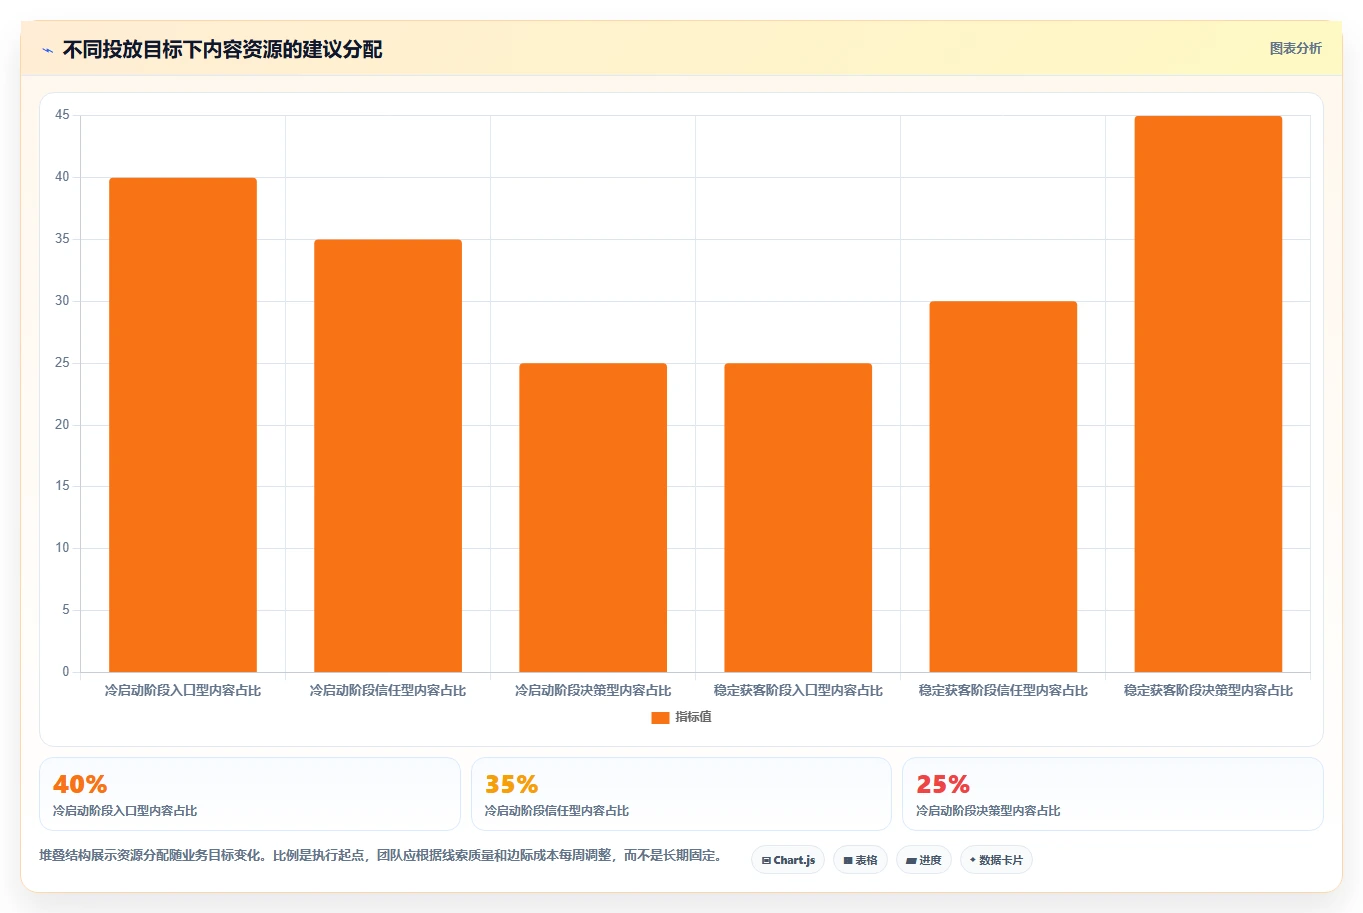Click the description text starting 堆叠结构展示
The width and height of the screenshot is (1363, 913).
[x=380, y=856]
